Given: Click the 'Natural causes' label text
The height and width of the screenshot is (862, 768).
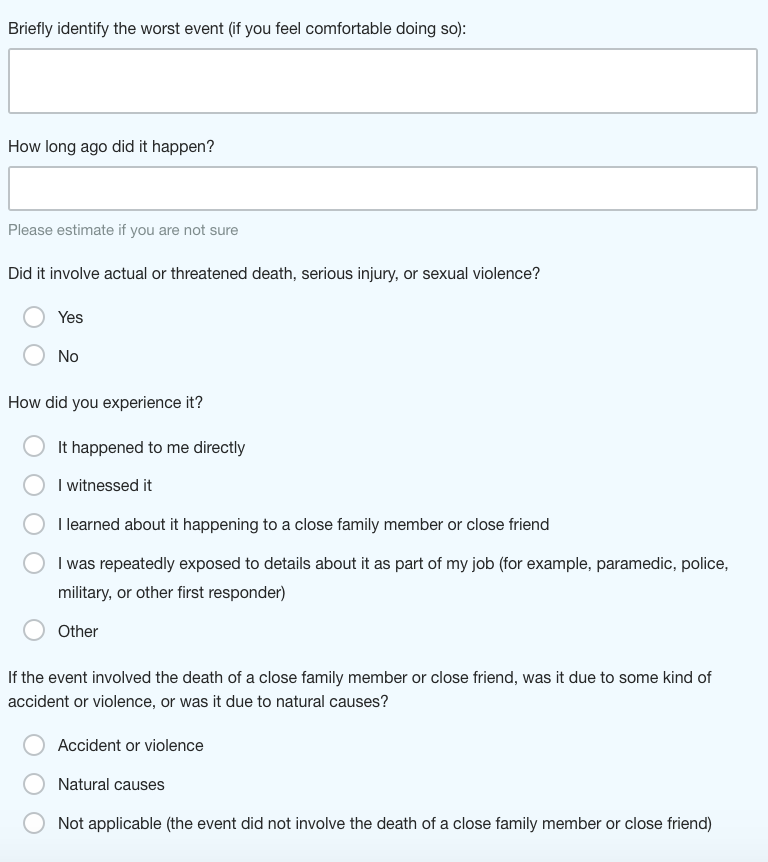Looking at the screenshot, I should pyautogui.click(x=110, y=784).
